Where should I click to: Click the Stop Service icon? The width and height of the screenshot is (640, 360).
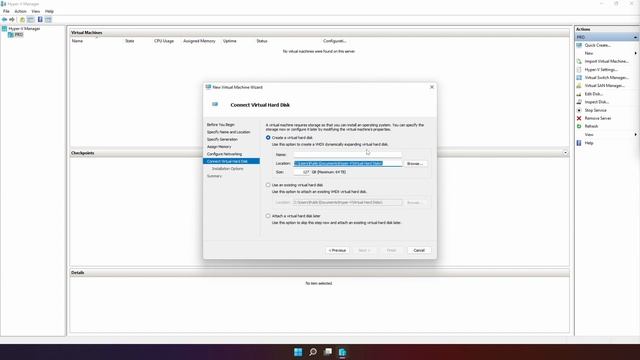(579, 110)
